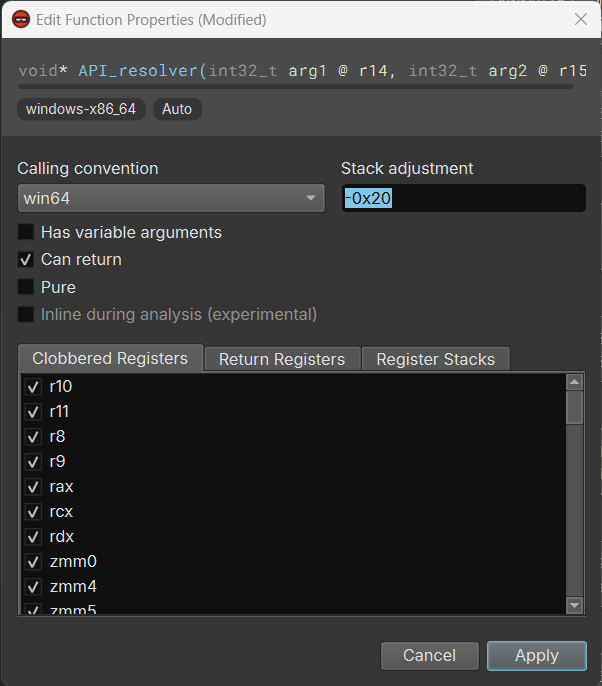Screen dimensions: 602x686
Task: Click the Cancel button
Action: (430, 656)
